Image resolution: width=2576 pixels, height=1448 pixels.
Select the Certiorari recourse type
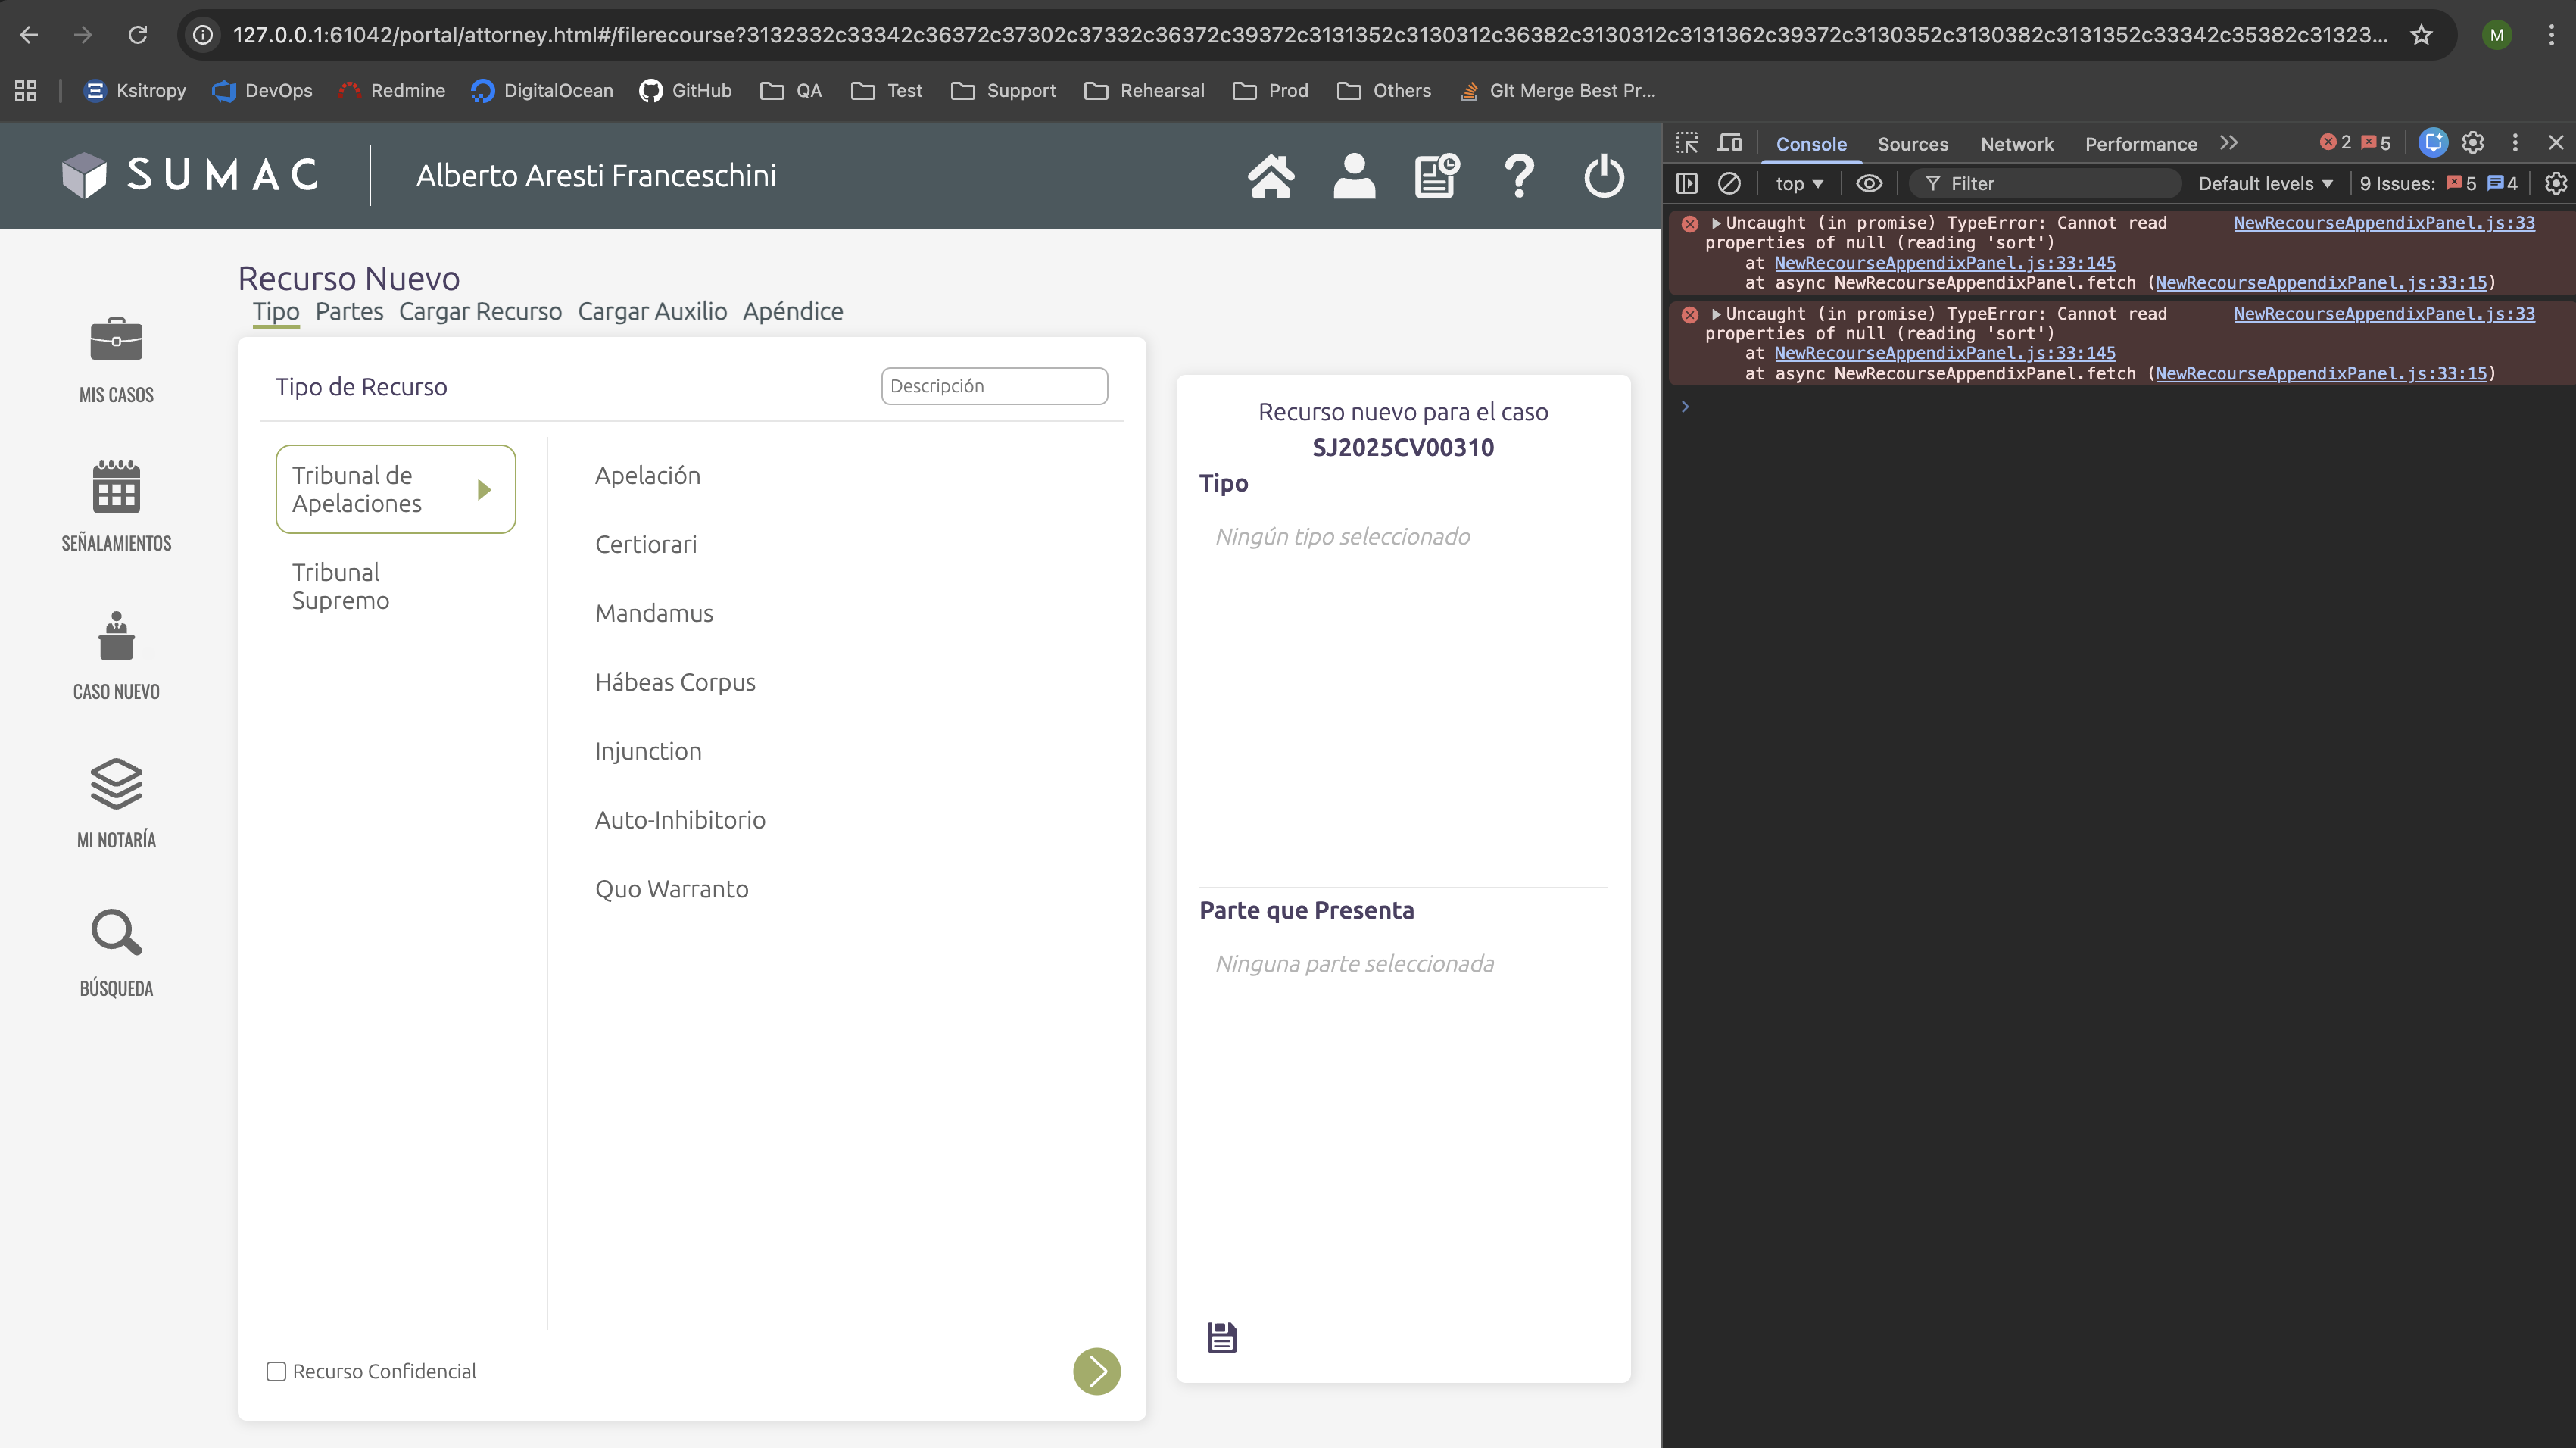tap(645, 544)
